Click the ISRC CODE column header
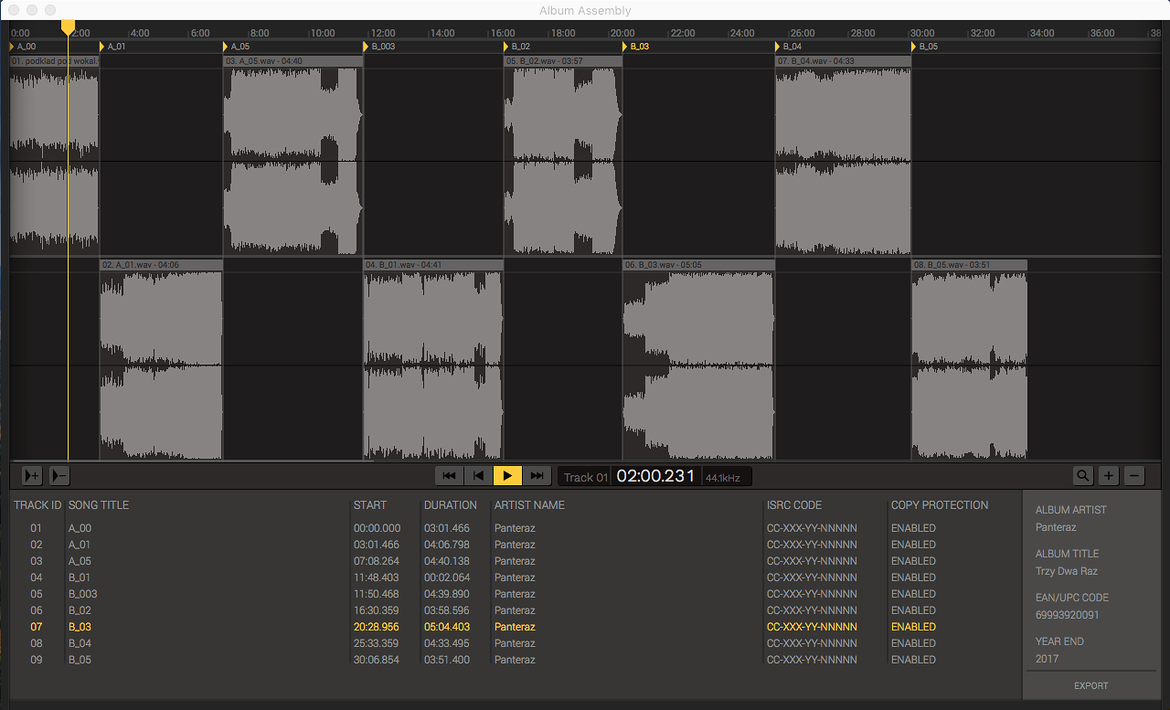Screen dimensions: 1170x710 pyautogui.click(x=794, y=505)
